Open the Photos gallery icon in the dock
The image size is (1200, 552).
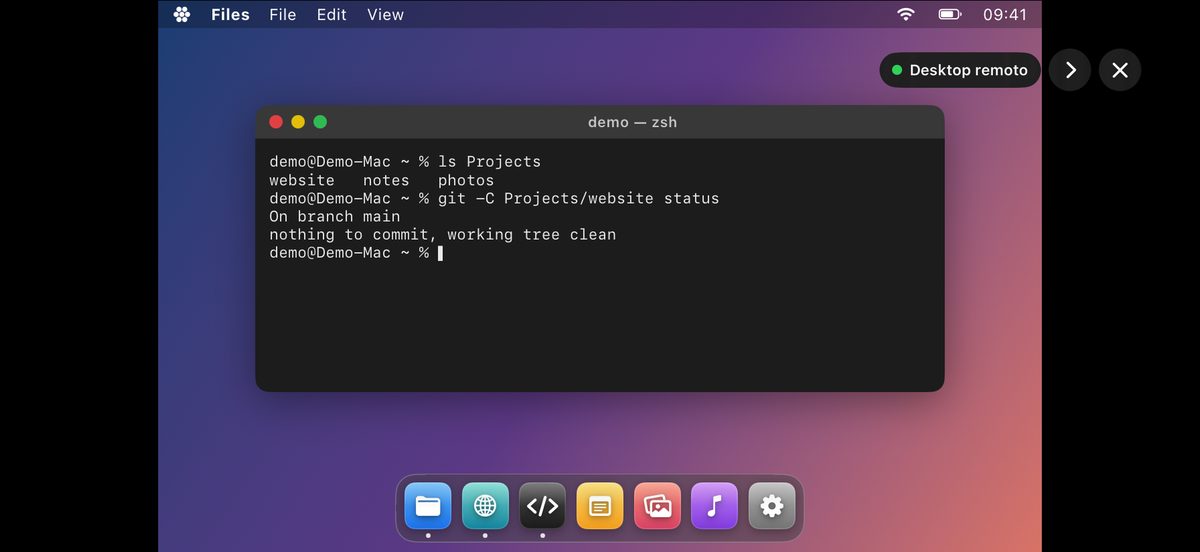click(657, 506)
